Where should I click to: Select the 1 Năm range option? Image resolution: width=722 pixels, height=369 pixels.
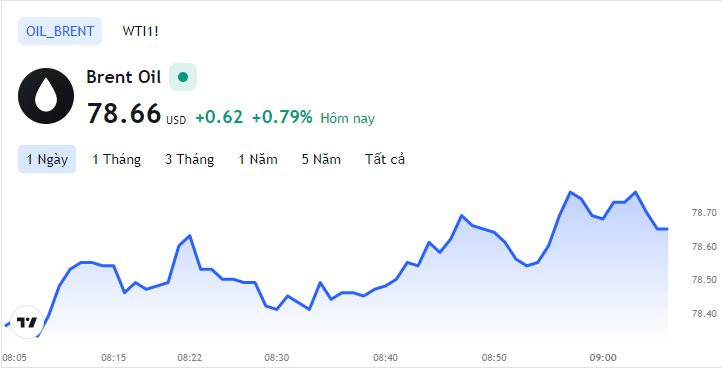point(258,159)
